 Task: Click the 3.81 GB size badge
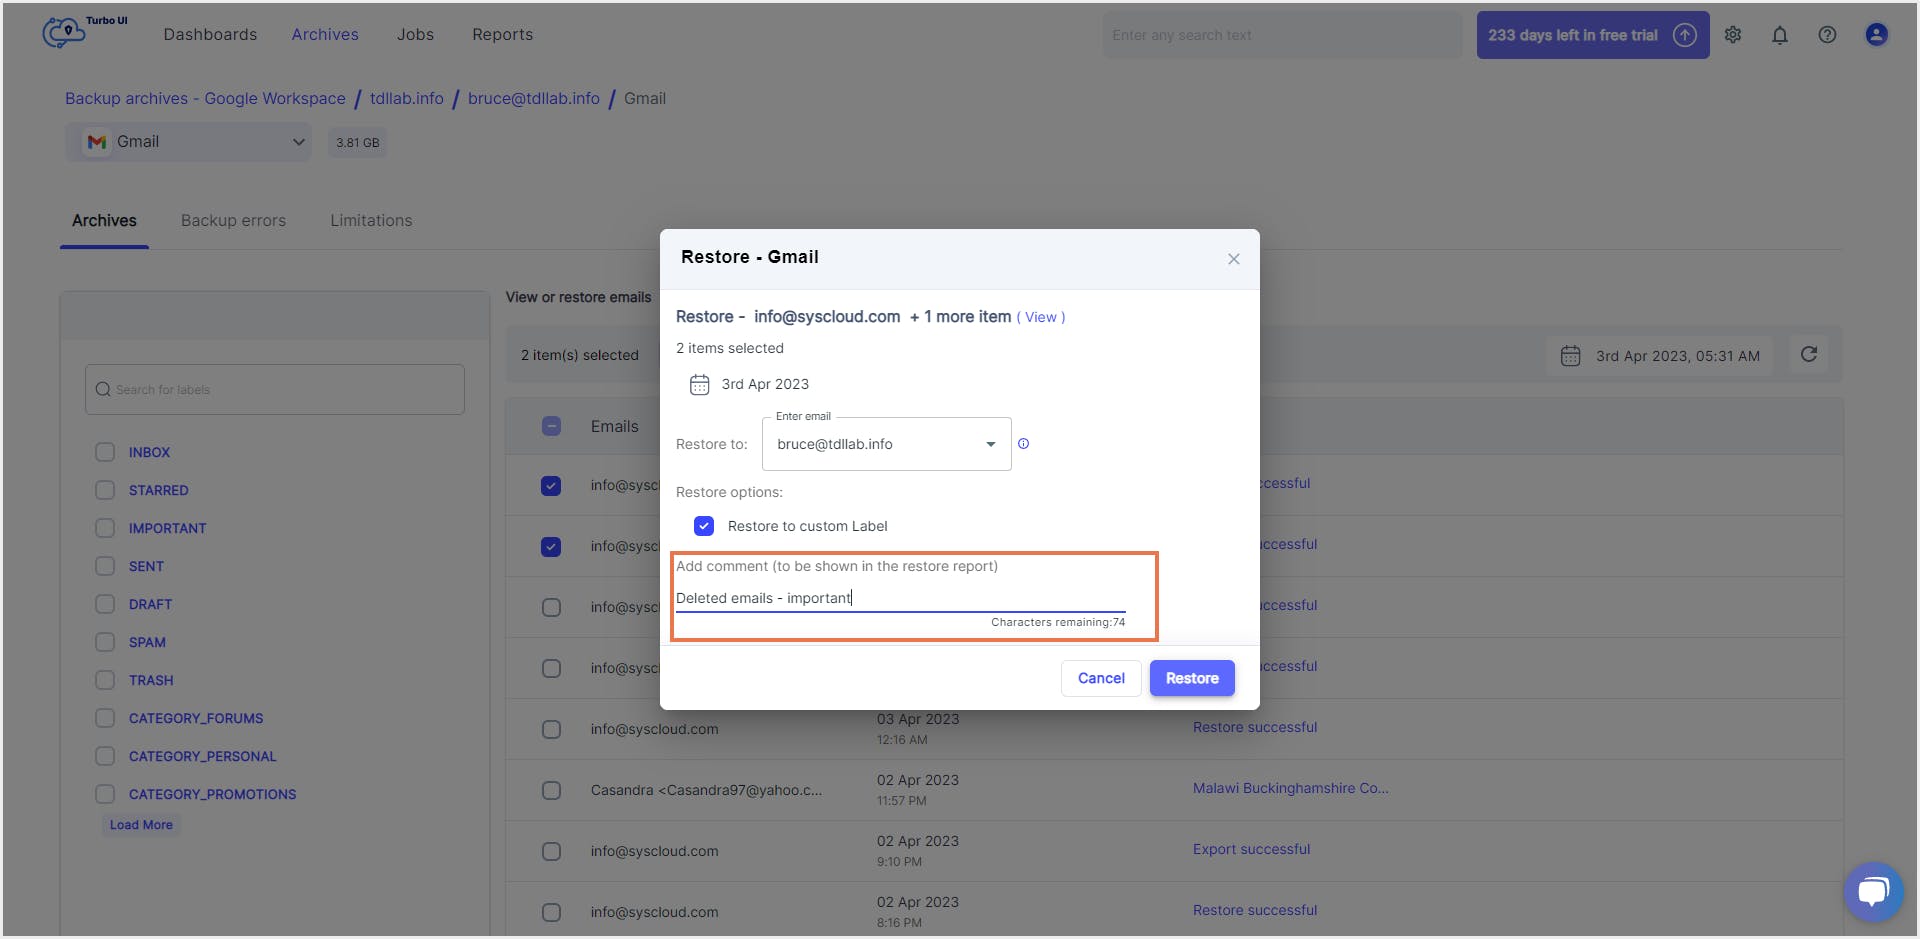coord(357,143)
